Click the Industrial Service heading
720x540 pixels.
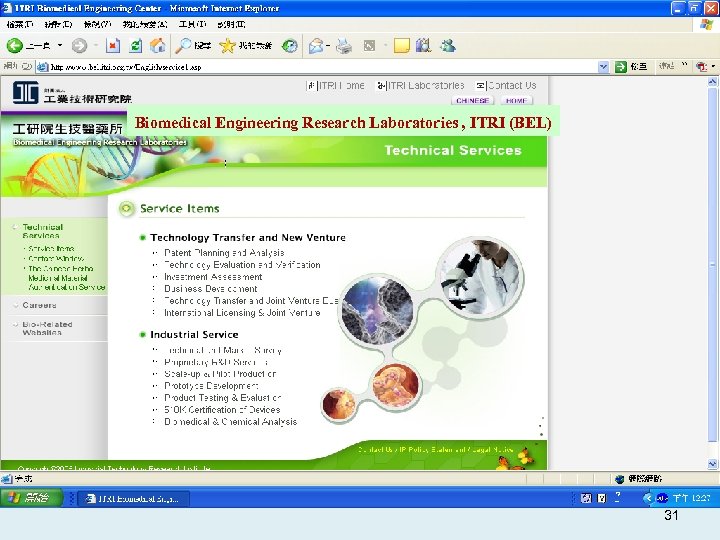tap(194, 335)
